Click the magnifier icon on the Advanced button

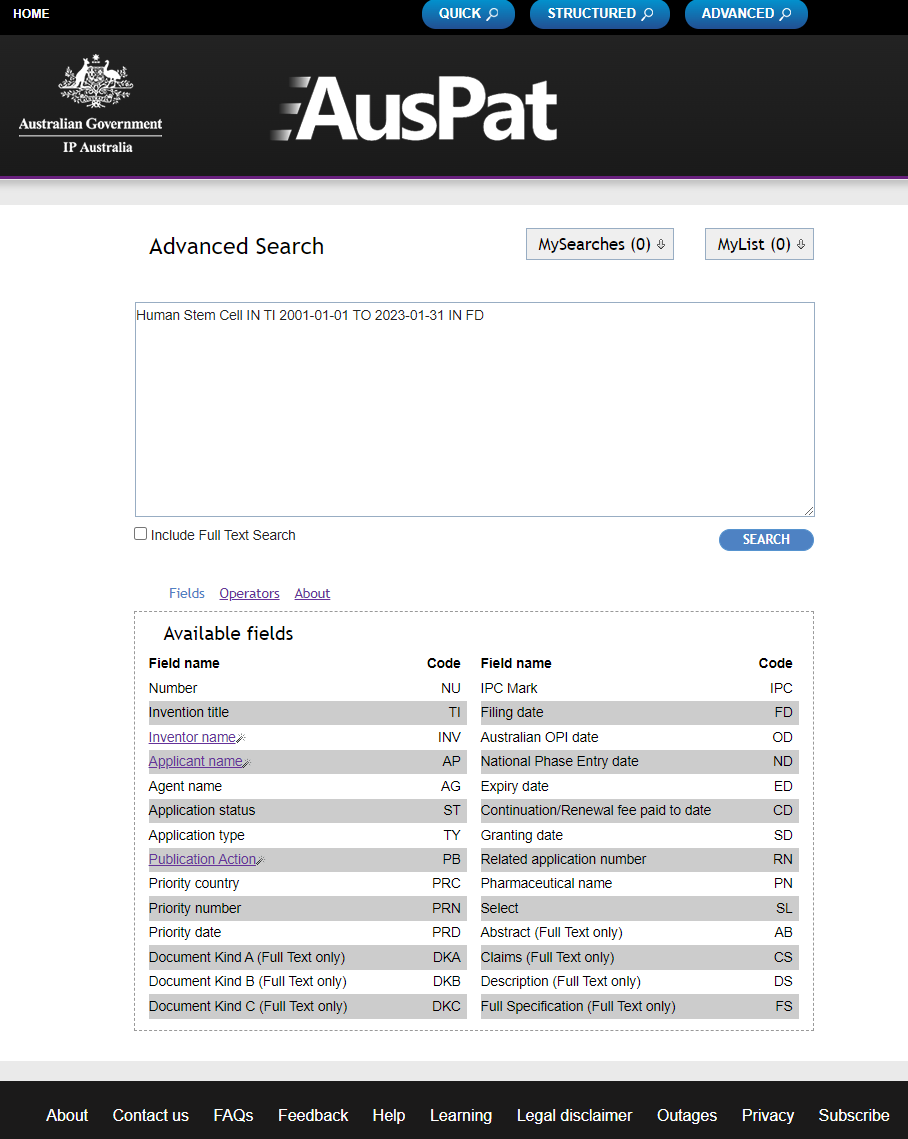tap(785, 14)
